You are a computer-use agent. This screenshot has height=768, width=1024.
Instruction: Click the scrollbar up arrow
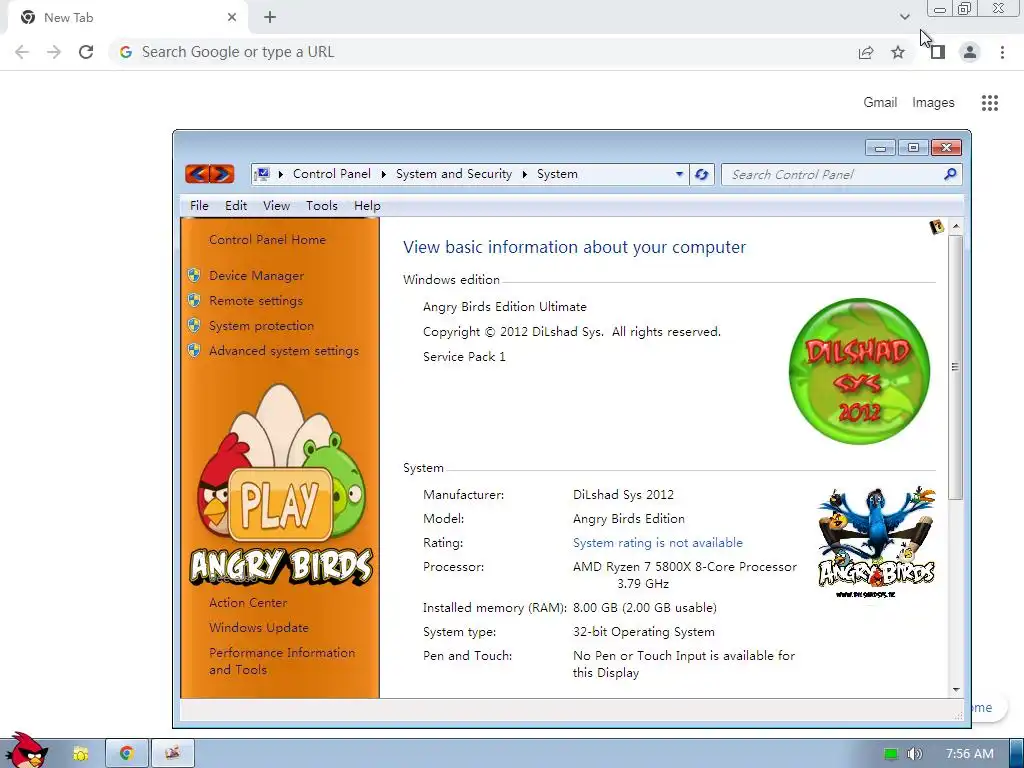(x=956, y=226)
